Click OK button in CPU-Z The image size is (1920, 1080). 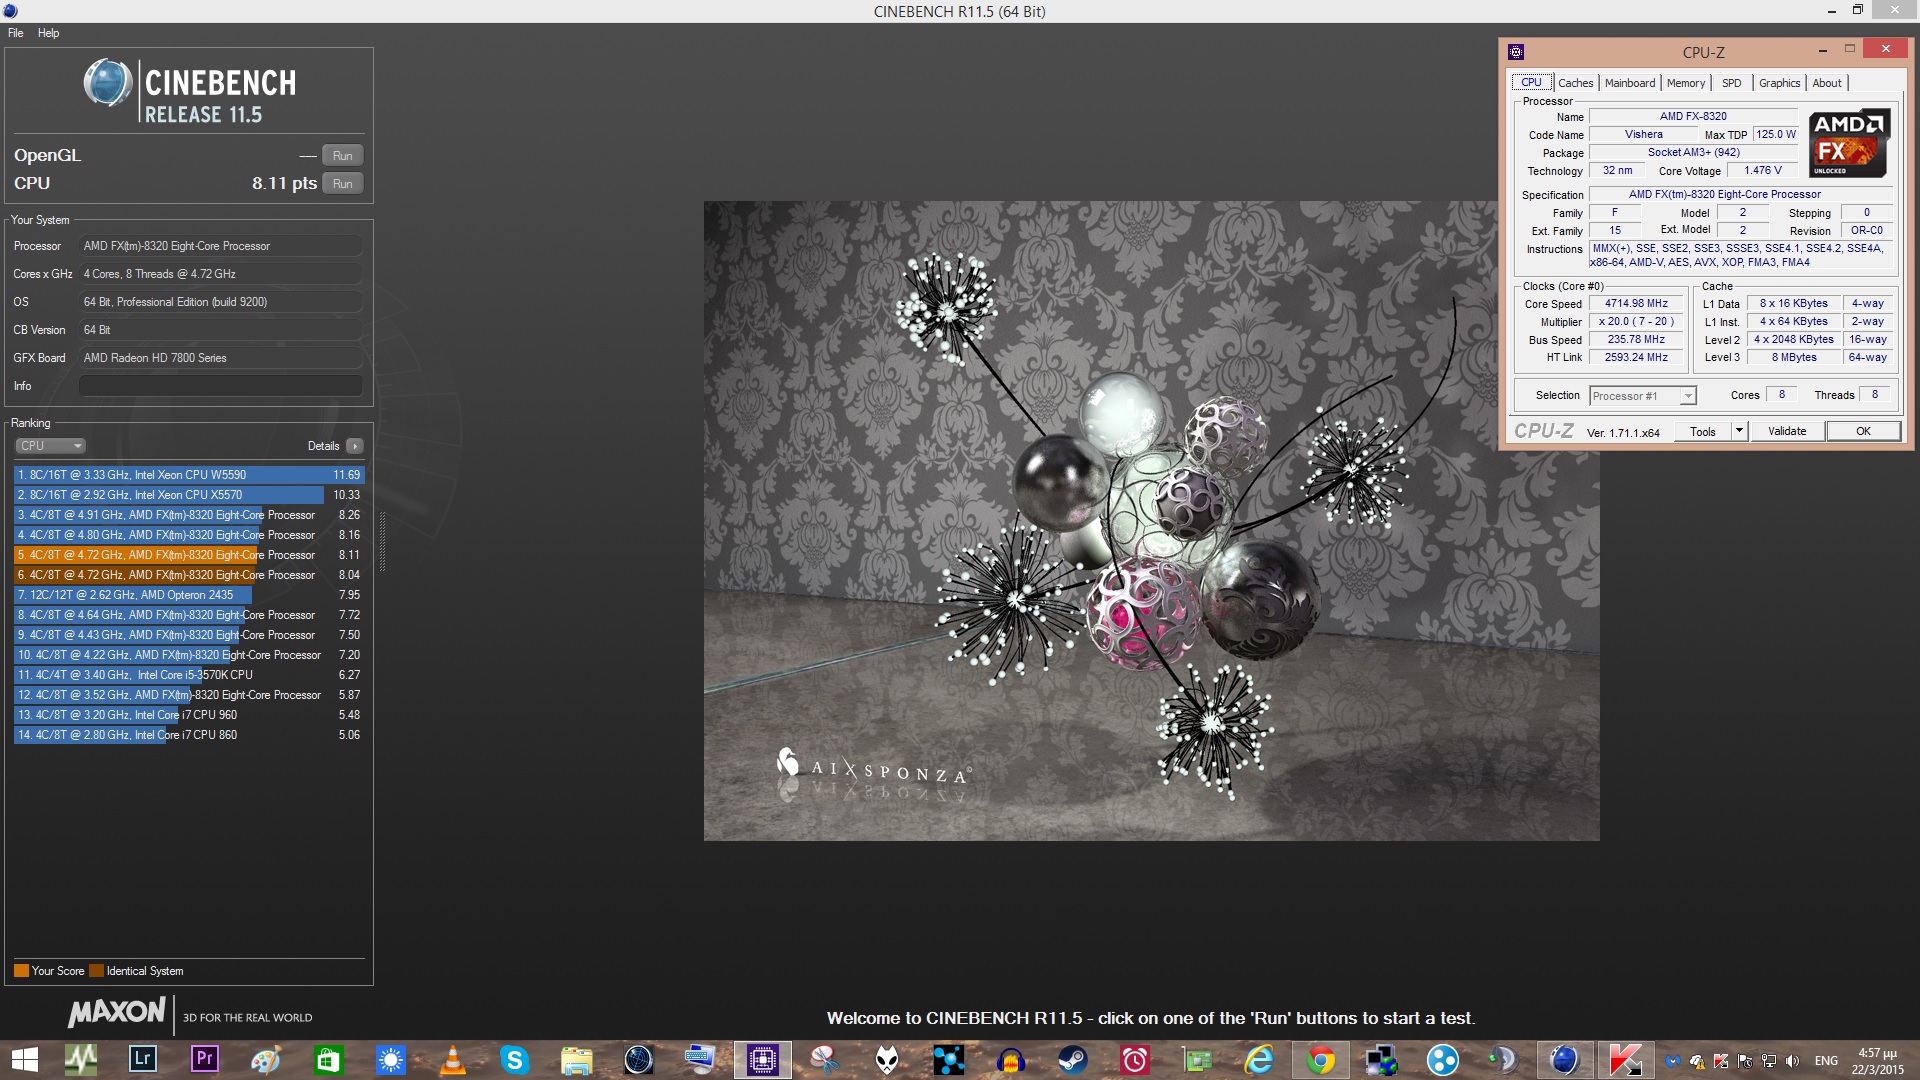point(1863,432)
